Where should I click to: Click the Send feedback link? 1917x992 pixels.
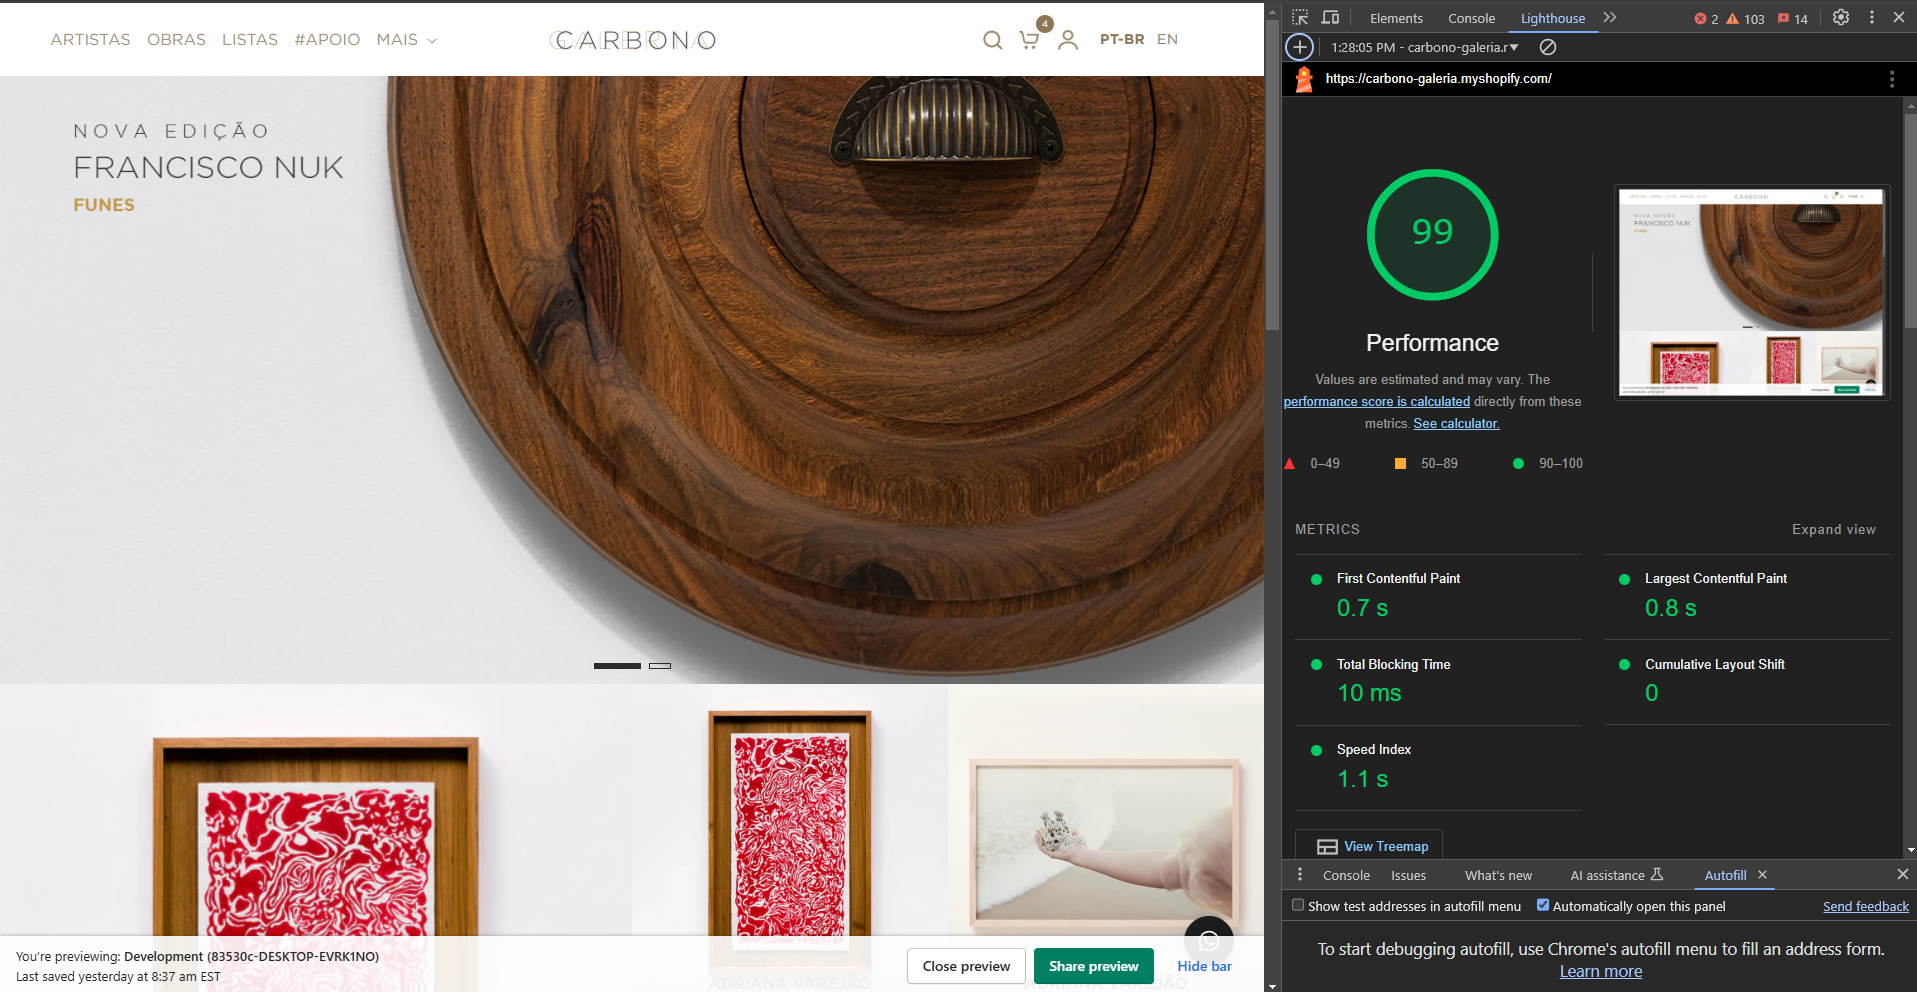(x=1866, y=906)
